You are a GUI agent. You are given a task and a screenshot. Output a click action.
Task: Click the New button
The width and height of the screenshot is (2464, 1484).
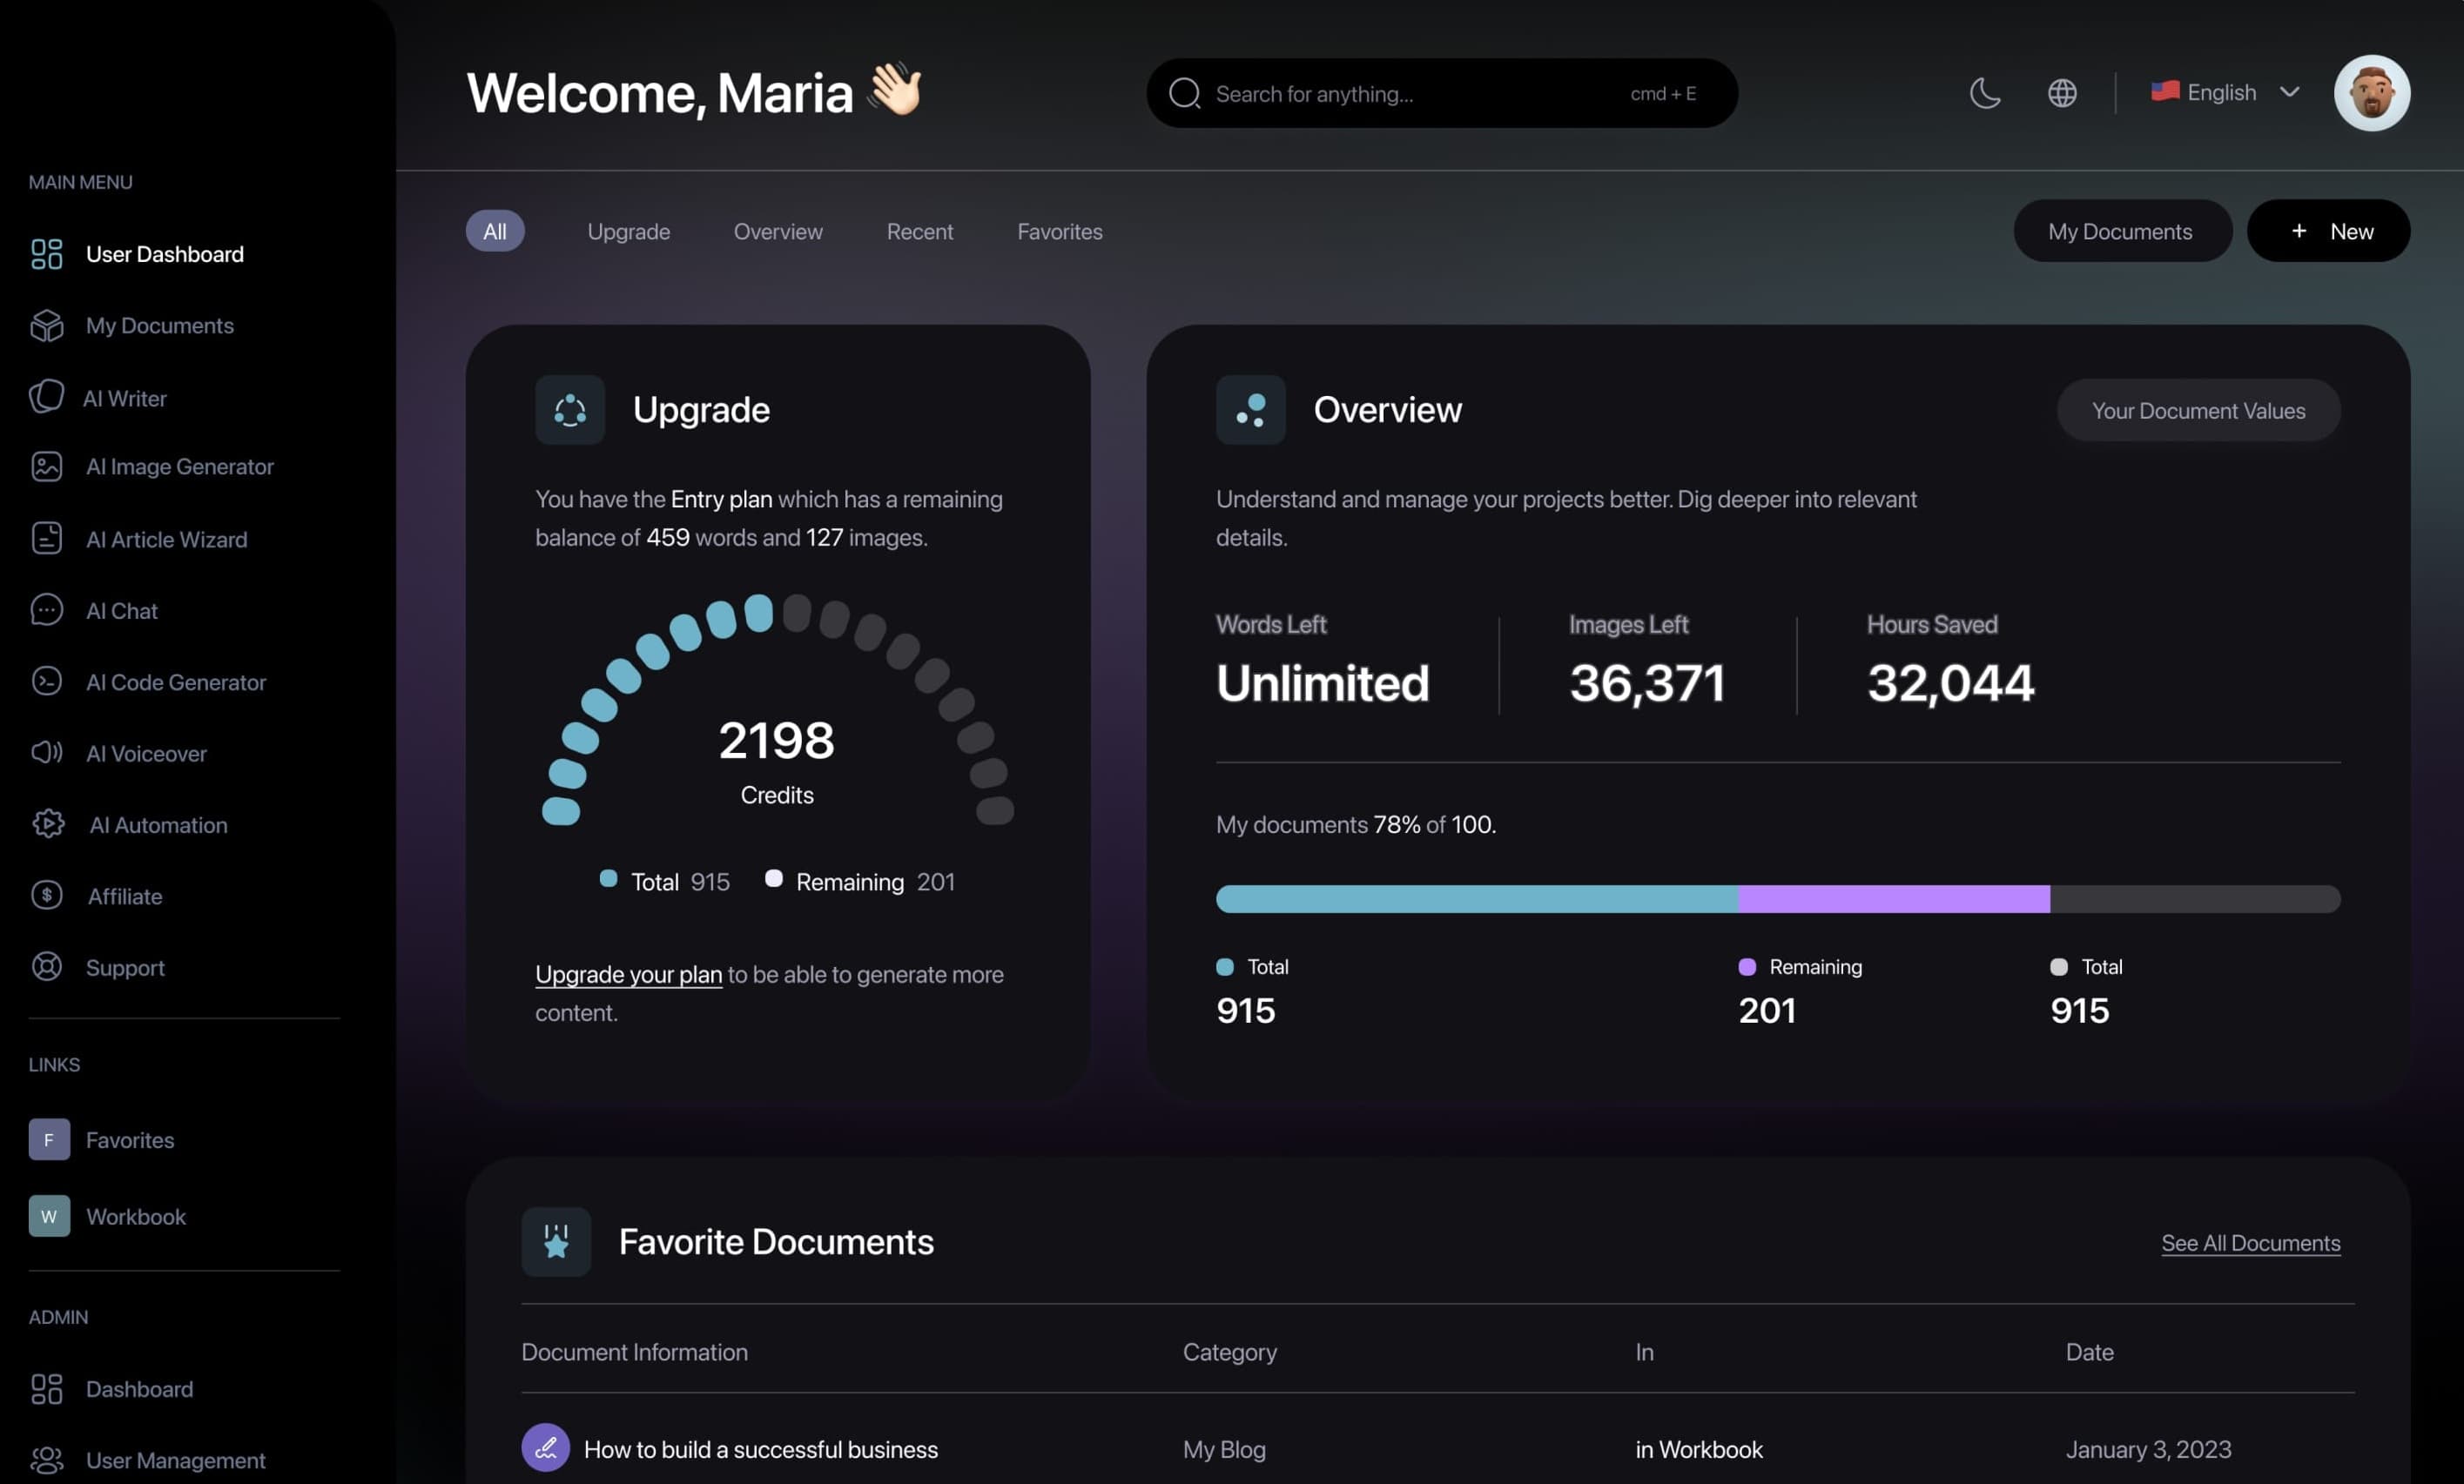coord(2328,231)
